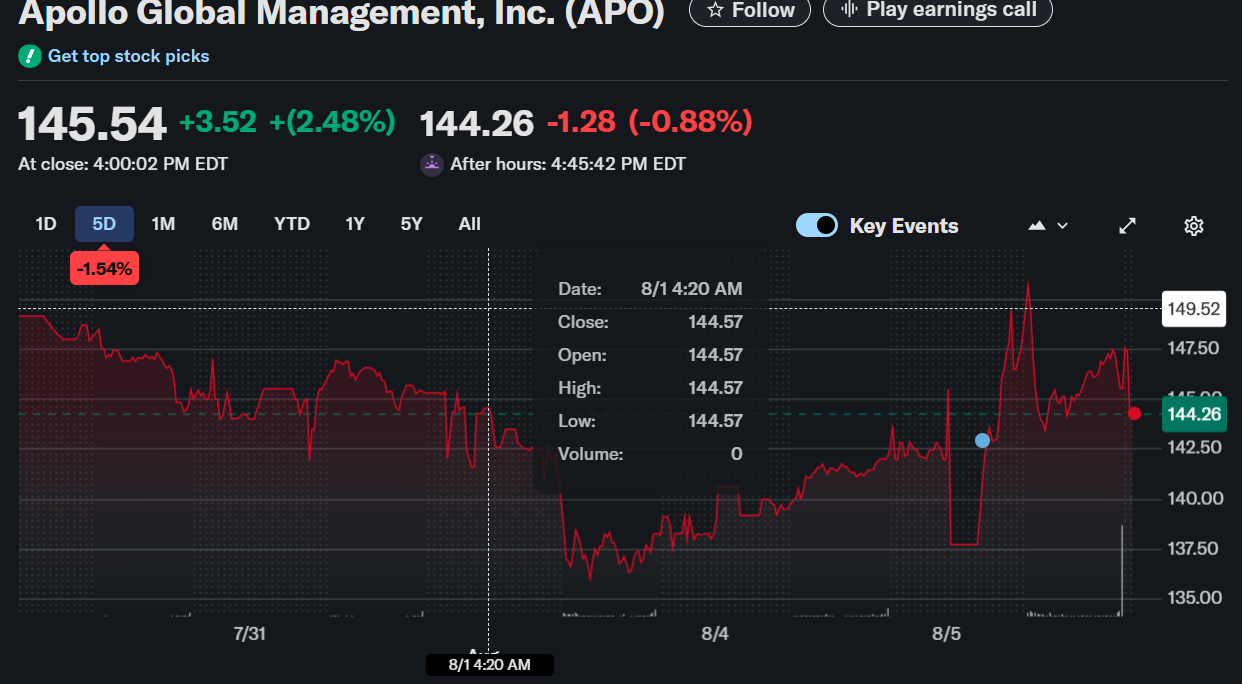Viewport: 1242px width, 684px height.
Task: Click the At close 4:00:02 PM EDT timestamp
Action: pyautogui.click(x=123, y=164)
